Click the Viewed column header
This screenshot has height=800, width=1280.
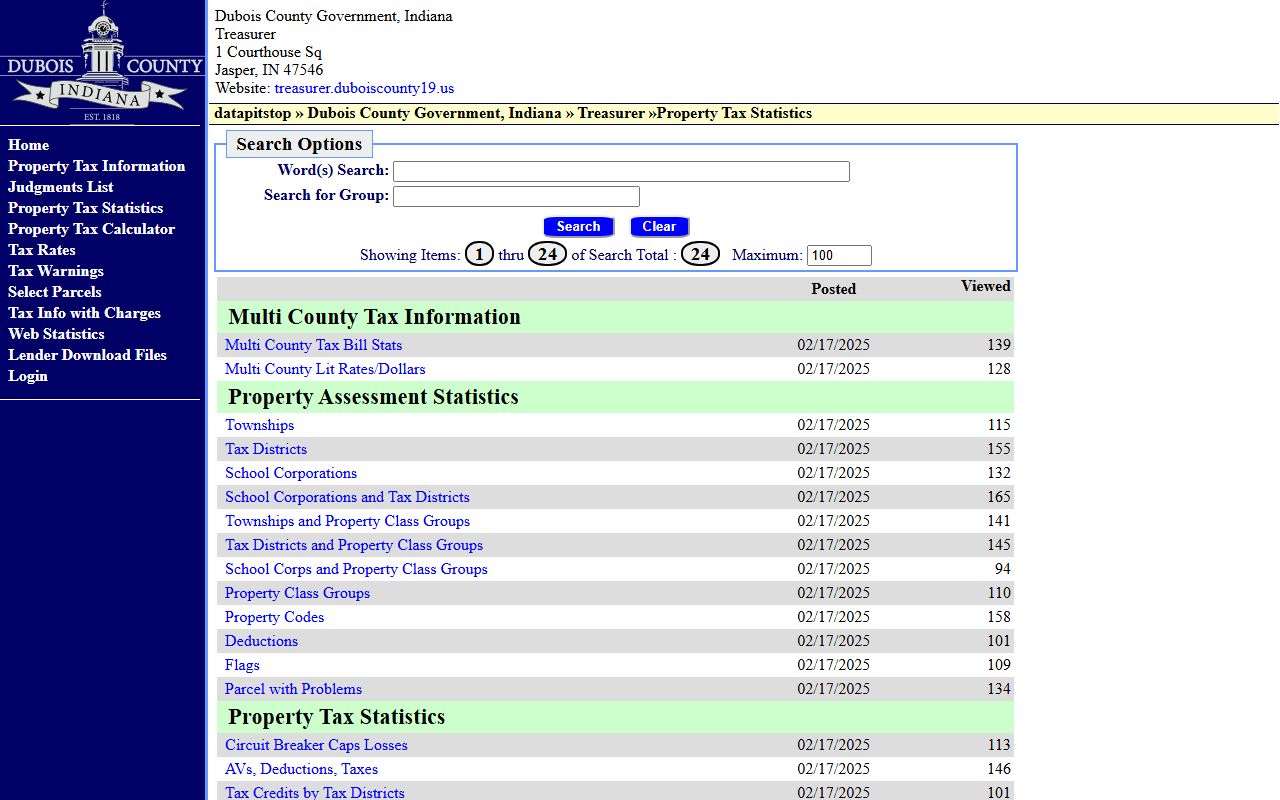(986, 286)
